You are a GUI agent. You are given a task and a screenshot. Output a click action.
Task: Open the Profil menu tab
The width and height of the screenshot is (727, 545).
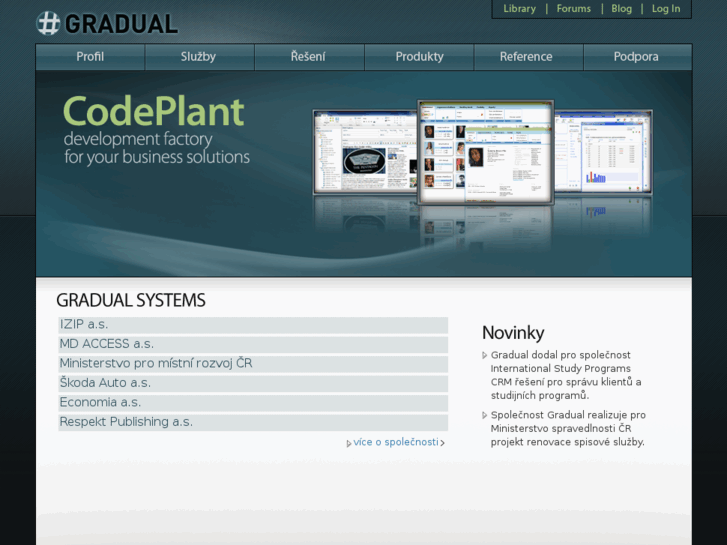click(x=90, y=57)
